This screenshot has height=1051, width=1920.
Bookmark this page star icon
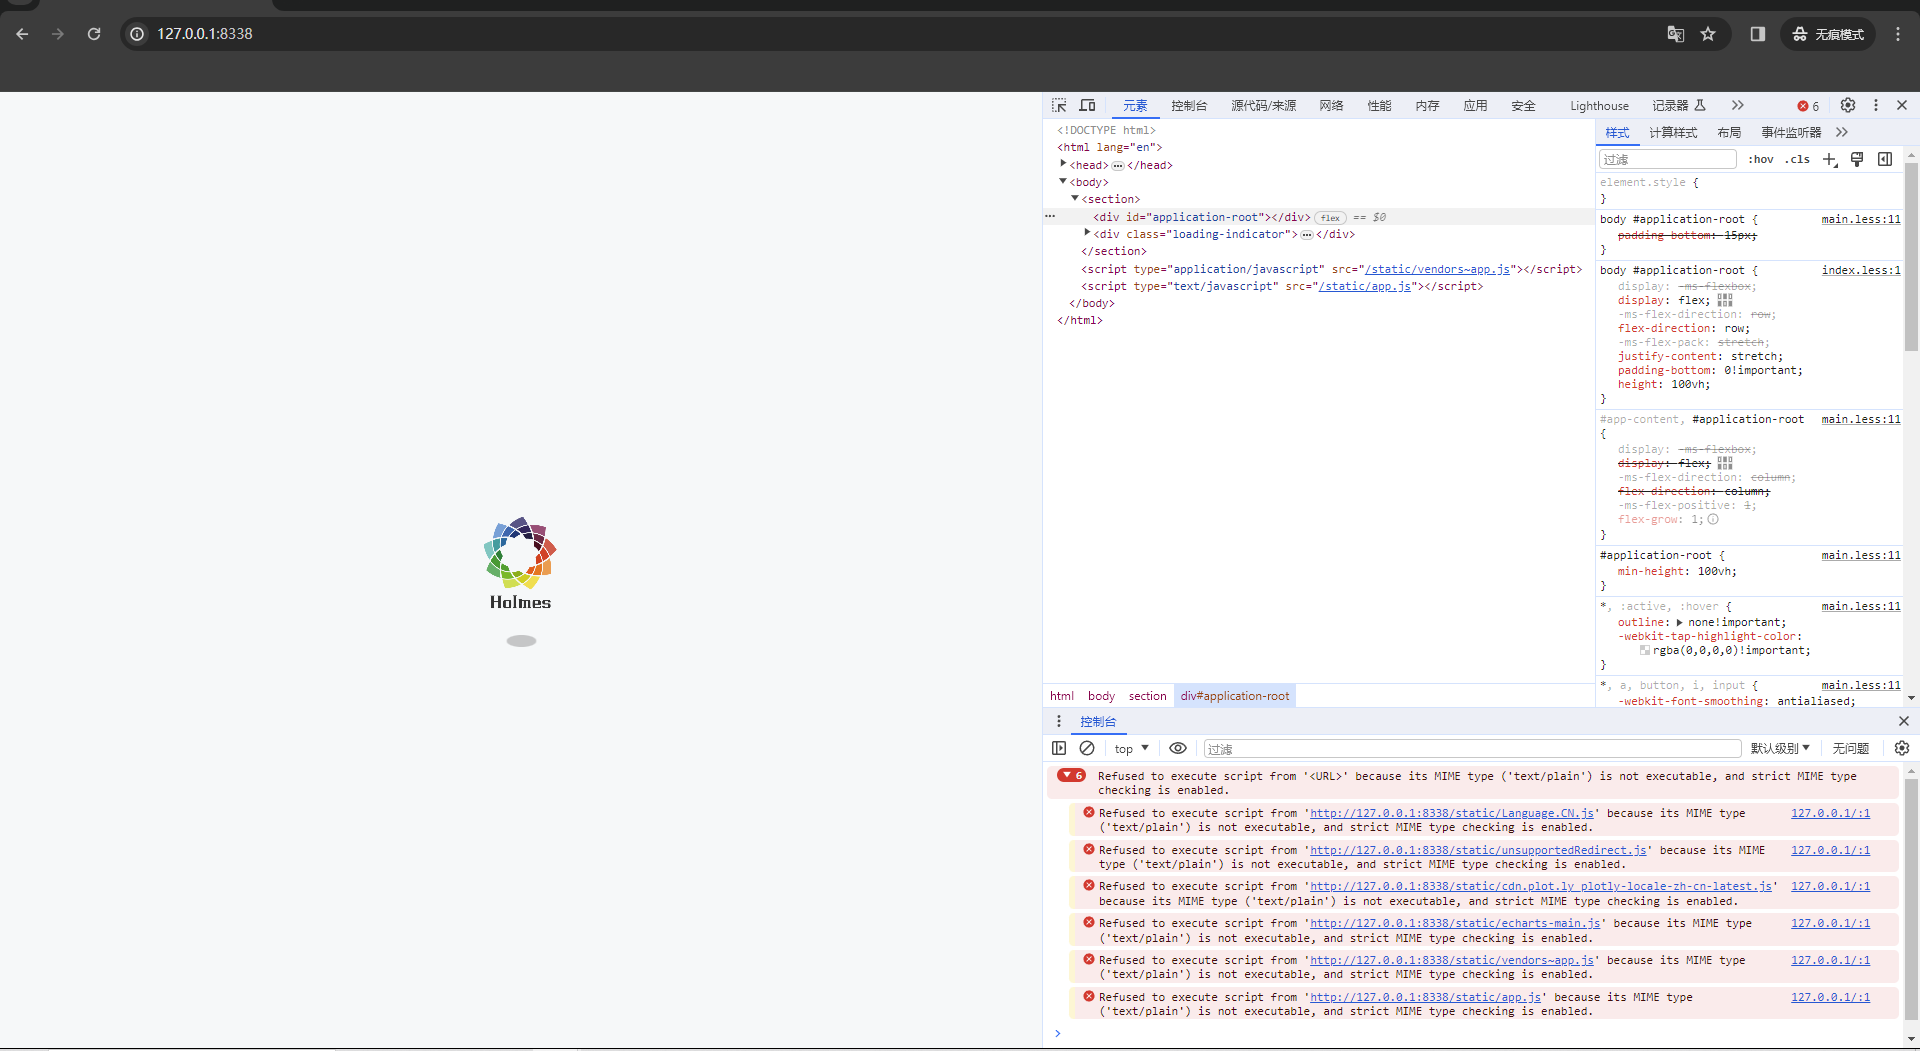pyautogui.click(x=1708, y=34)
